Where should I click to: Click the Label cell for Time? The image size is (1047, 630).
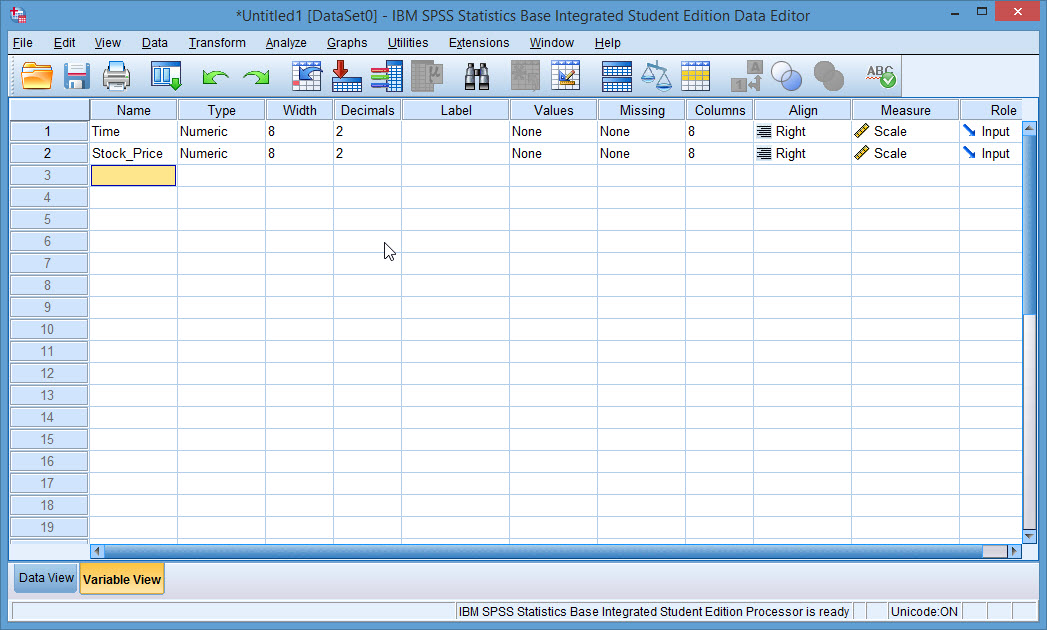(x=455, y=132)
